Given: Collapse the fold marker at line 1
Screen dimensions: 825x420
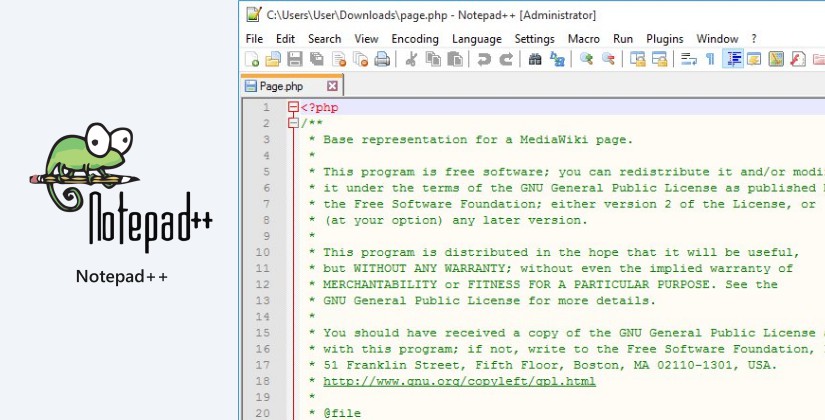Looking at the screenshot, I should point(293,107).
